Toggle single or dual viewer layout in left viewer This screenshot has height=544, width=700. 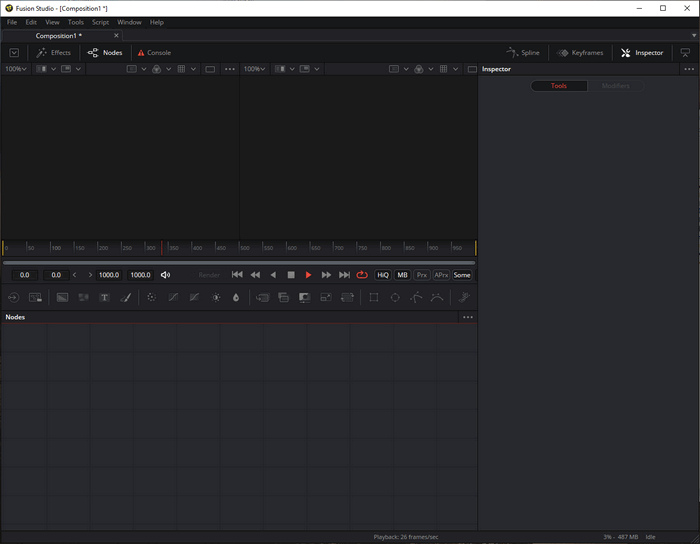click(210, 69)
